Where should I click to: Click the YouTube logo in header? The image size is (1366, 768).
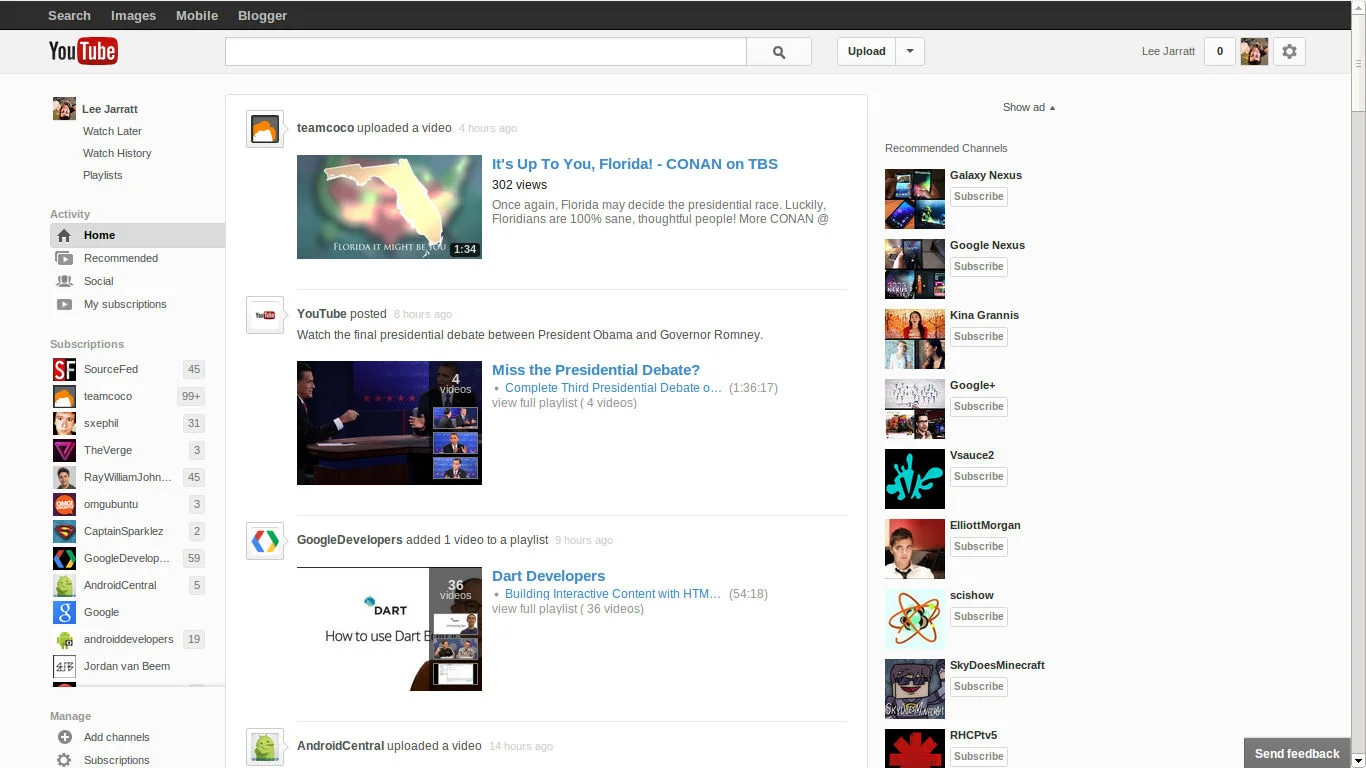click(83, 51)
